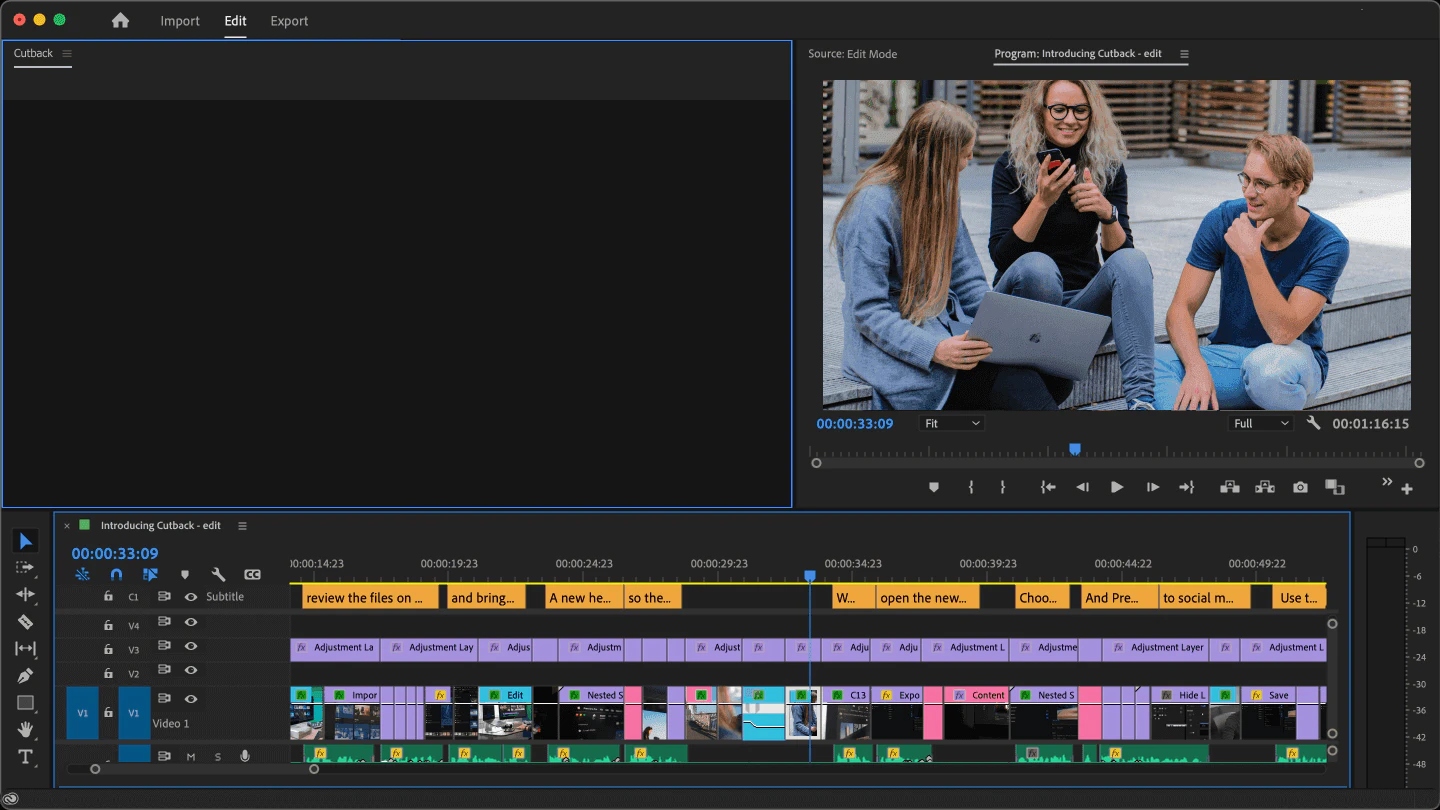Viewport: 1440px width, 810px height.
Task: Open the timeline panel hamburger menu
Action: [242, 525]
